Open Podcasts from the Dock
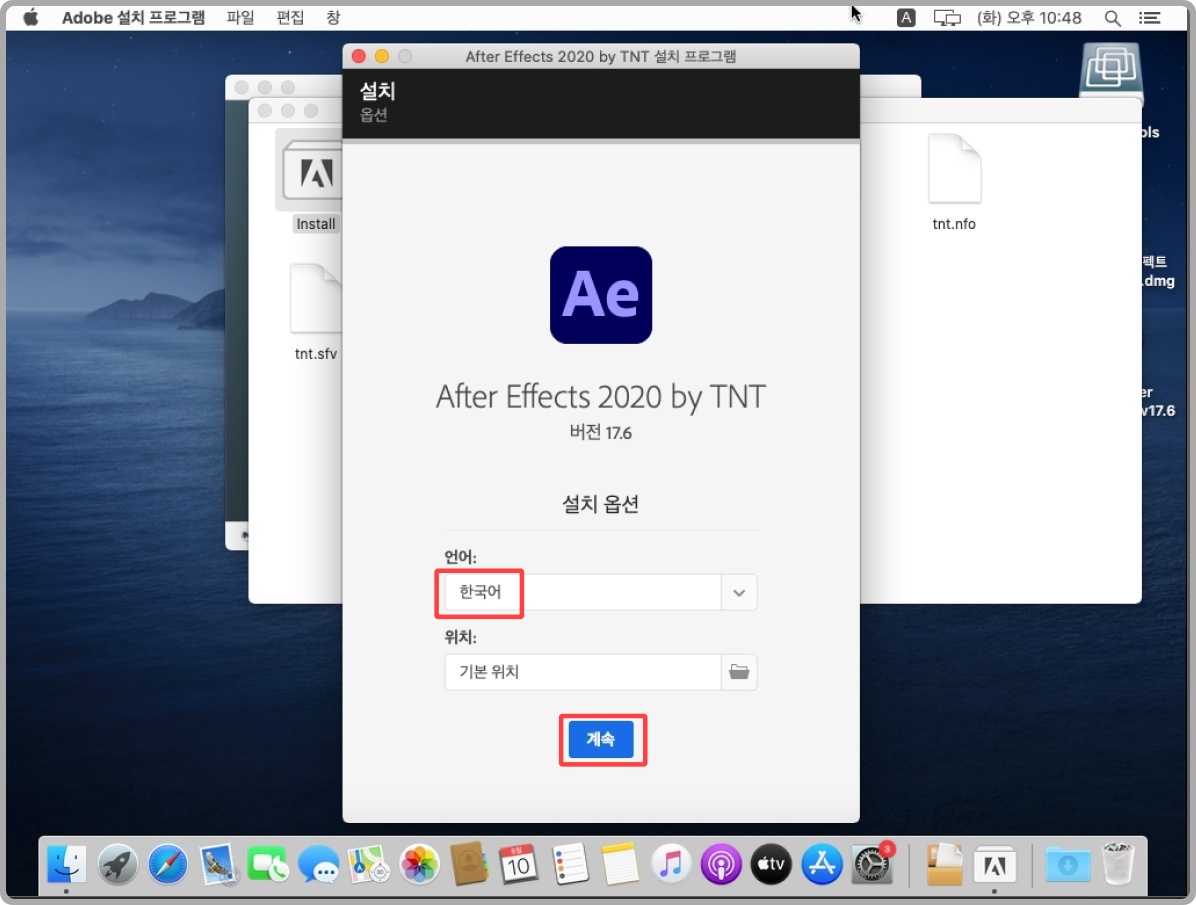Screen dimensions: 1196x905 click(721, 865)
